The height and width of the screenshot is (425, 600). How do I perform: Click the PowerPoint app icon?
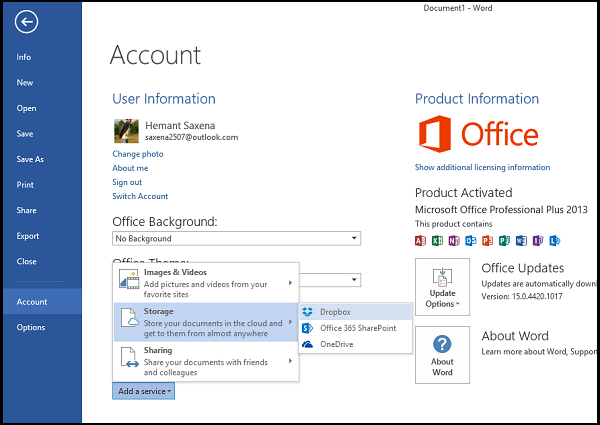(488, 241)
